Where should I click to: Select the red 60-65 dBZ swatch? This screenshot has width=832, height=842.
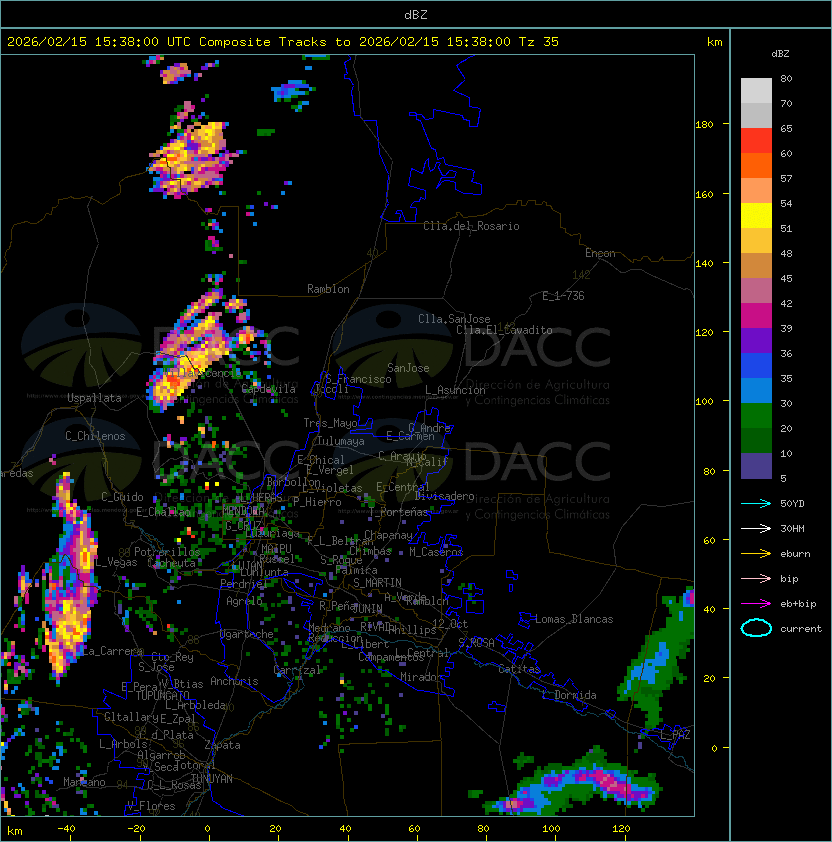pos(756,141)
